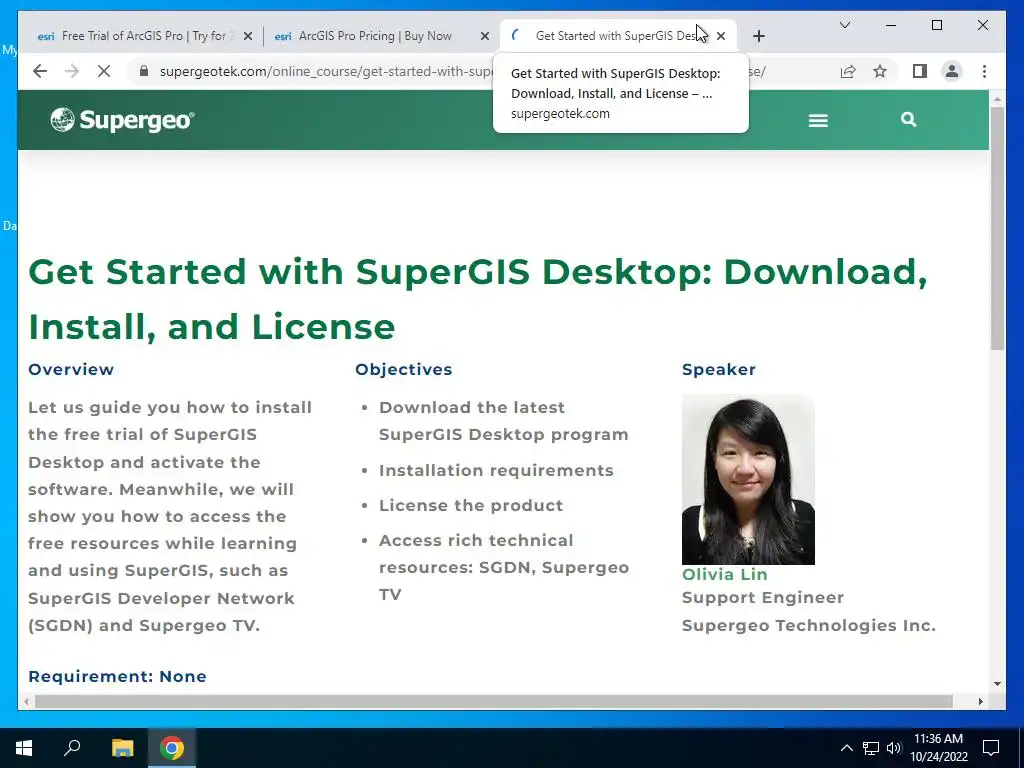Click the Chrome taskbar icon
The height and width of the screenshot is (768, 1024).
pos(172,748)
